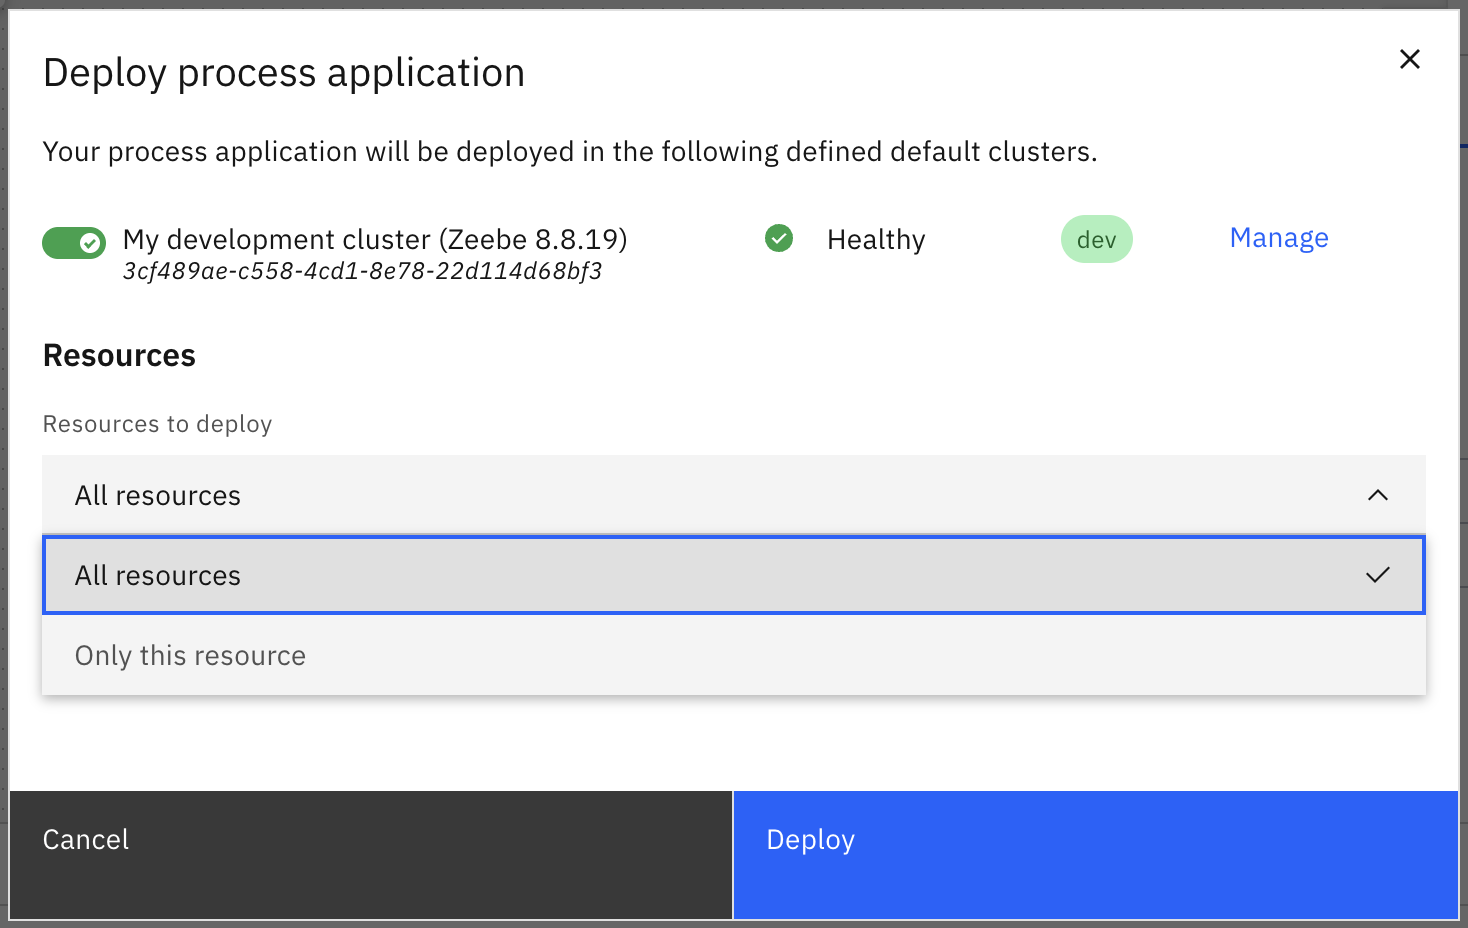Click the cluster name My development cluster
The width and height of the screenshot is (1468, 928).
point(375,239)
